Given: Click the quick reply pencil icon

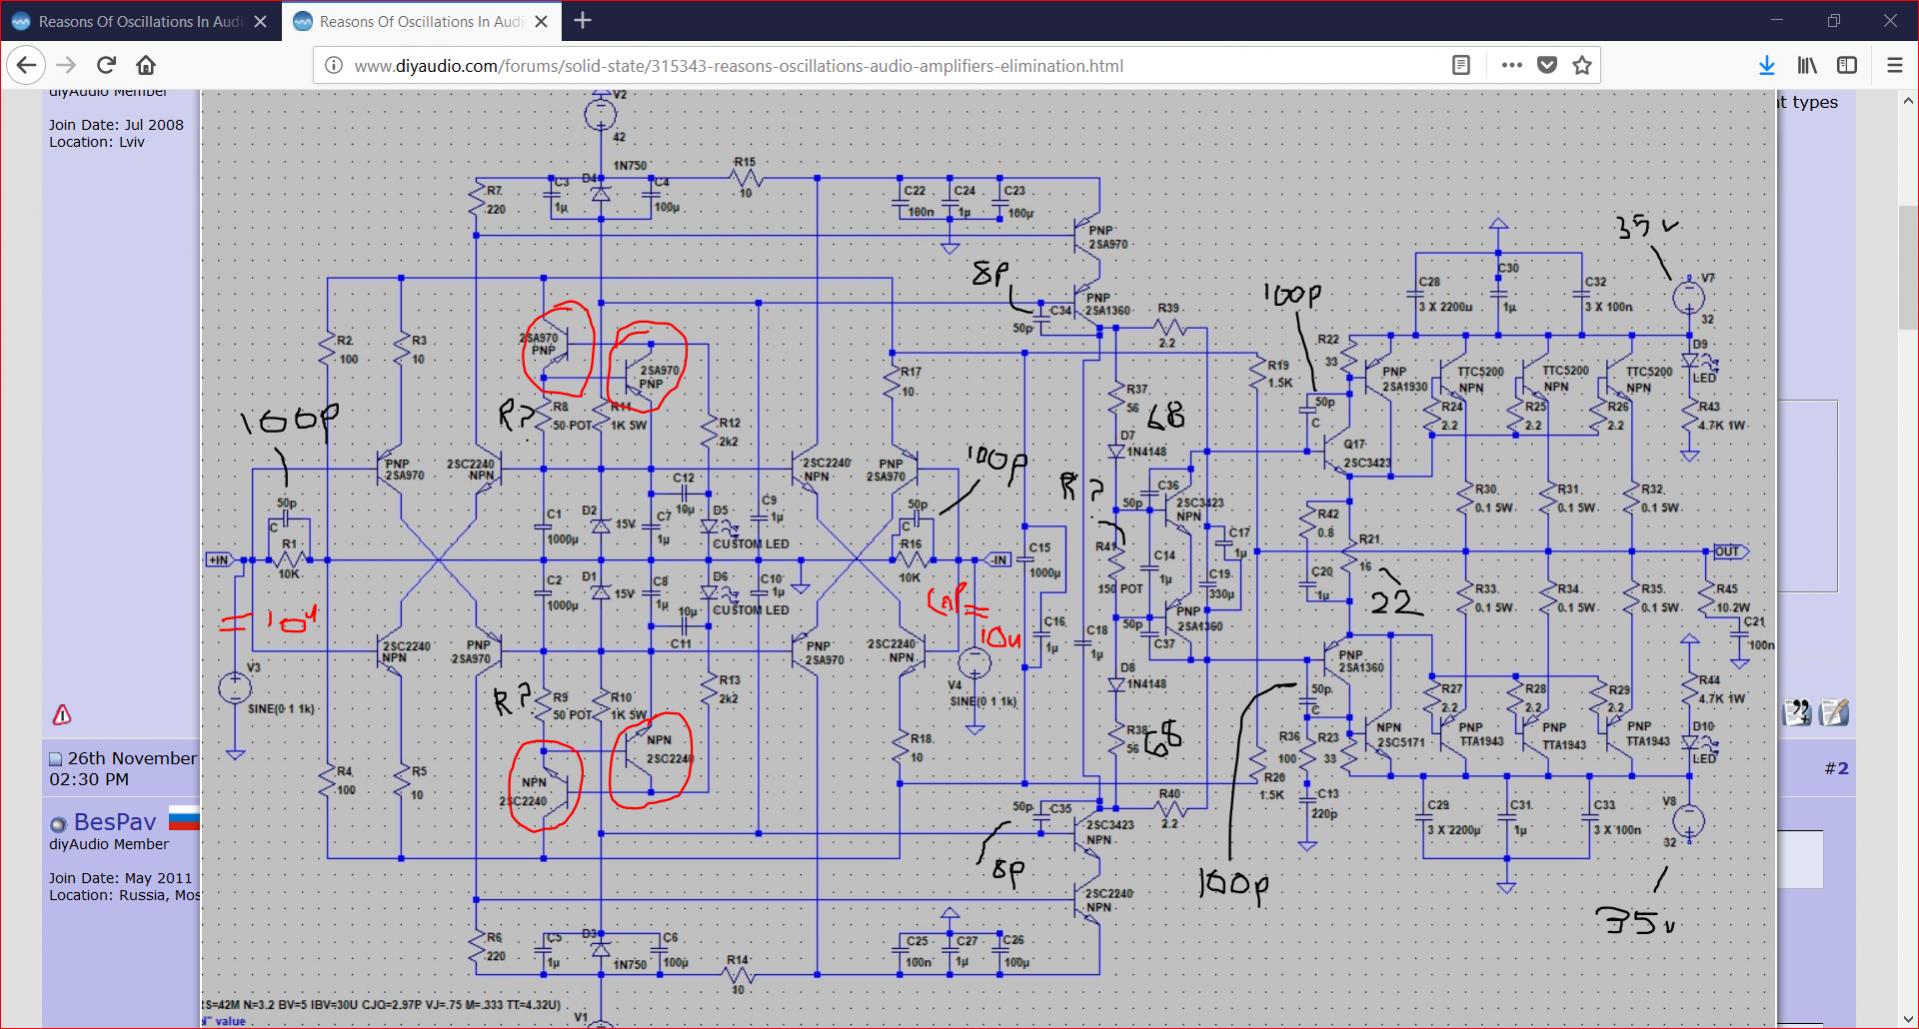Looking at the screenshot, I should pos(1834,712).
